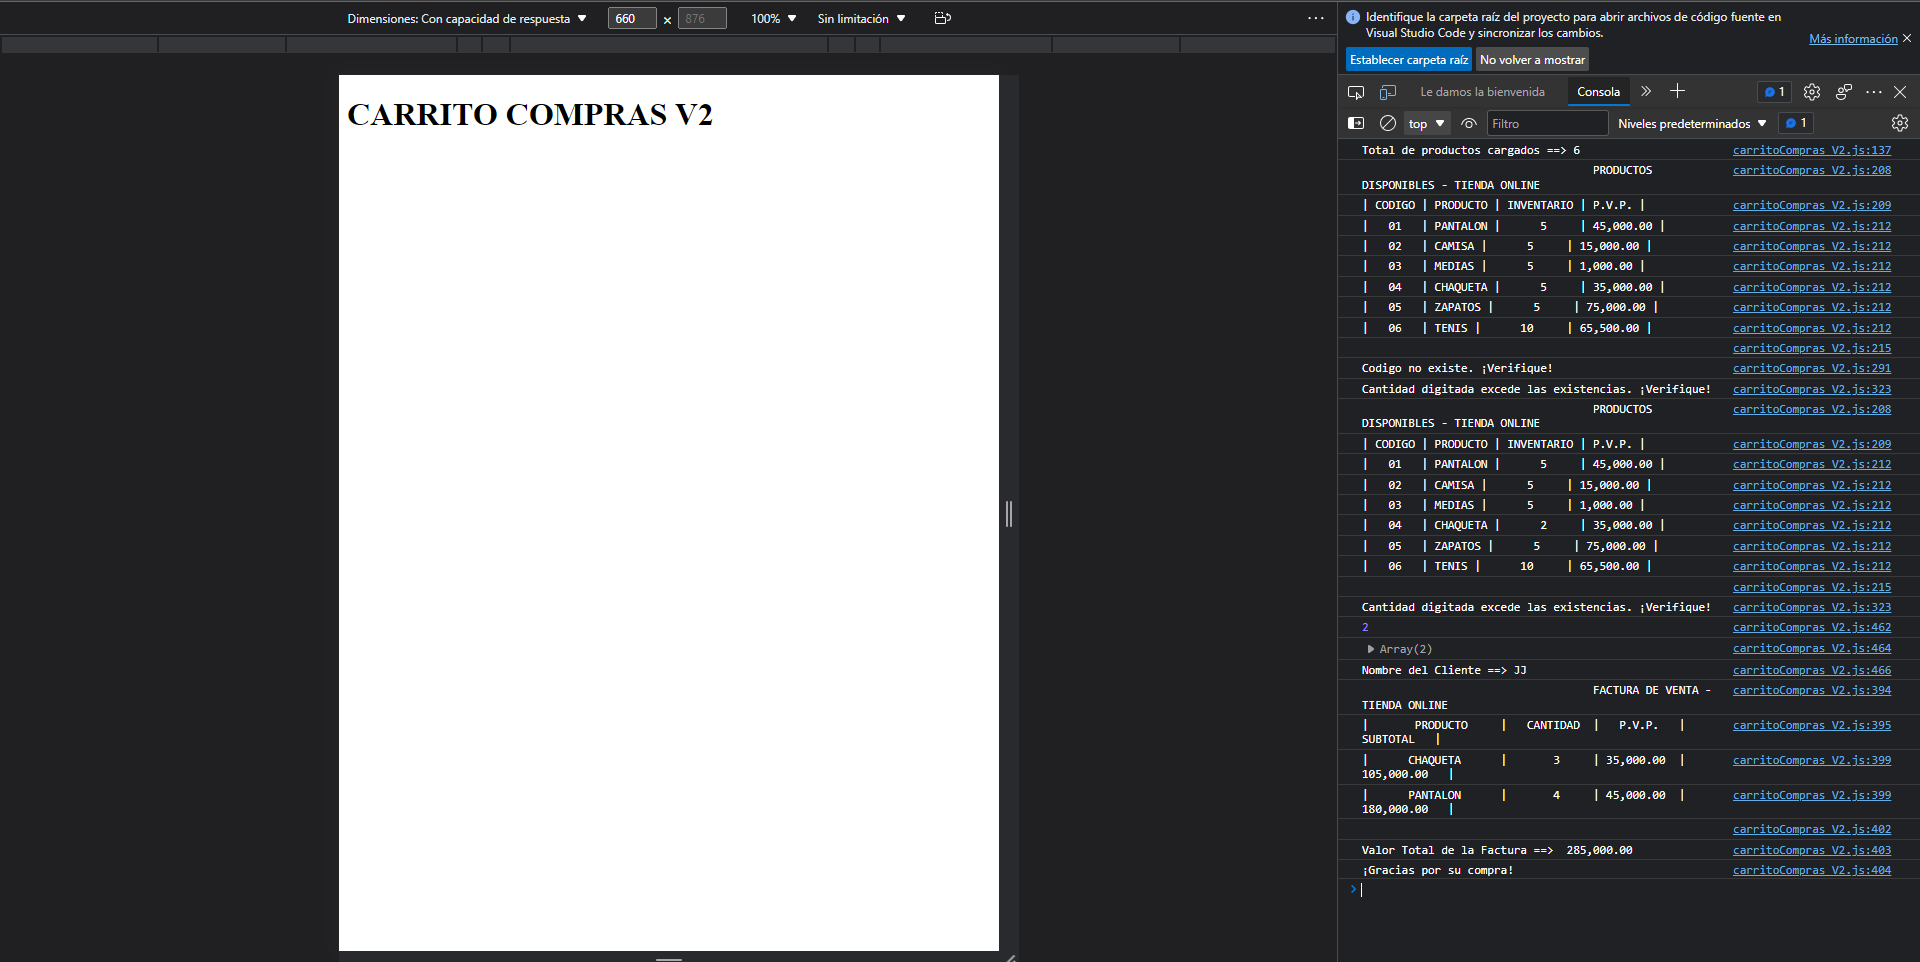Open the Dimensiones device preset dropdown
1920x962 pixels.
click(466, 17)
